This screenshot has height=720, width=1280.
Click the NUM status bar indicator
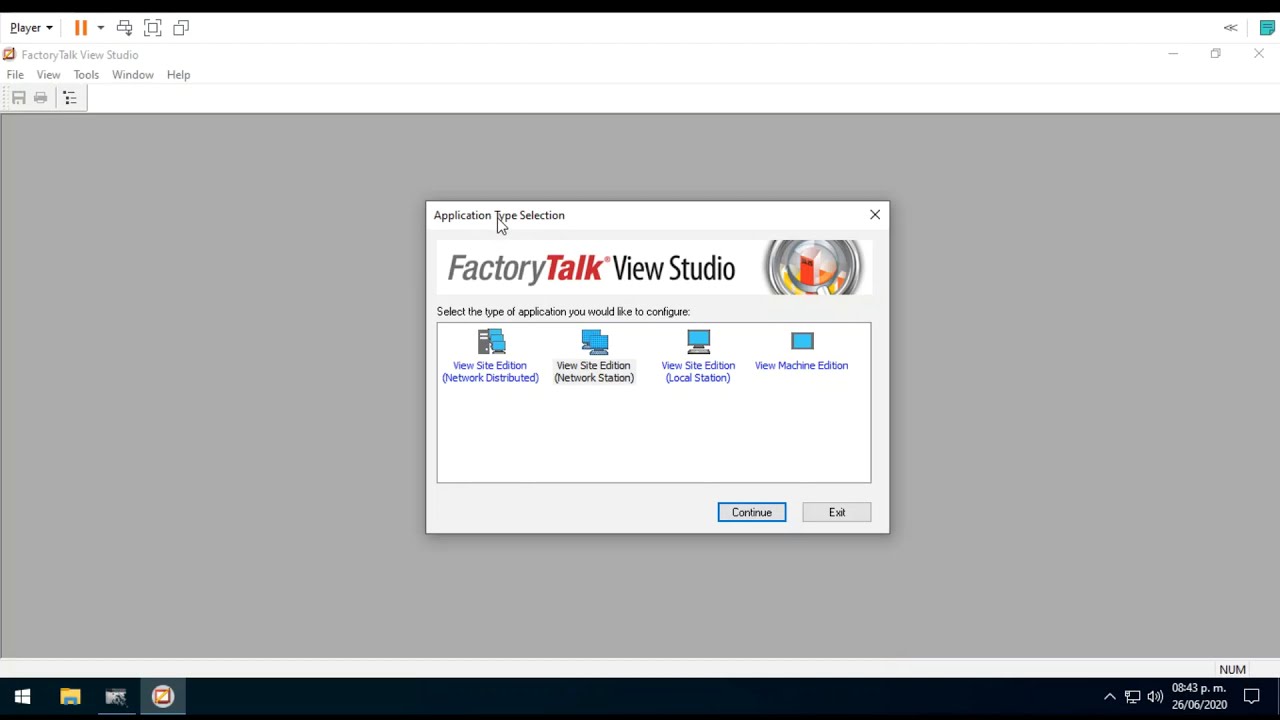[x=1232, y=670]
